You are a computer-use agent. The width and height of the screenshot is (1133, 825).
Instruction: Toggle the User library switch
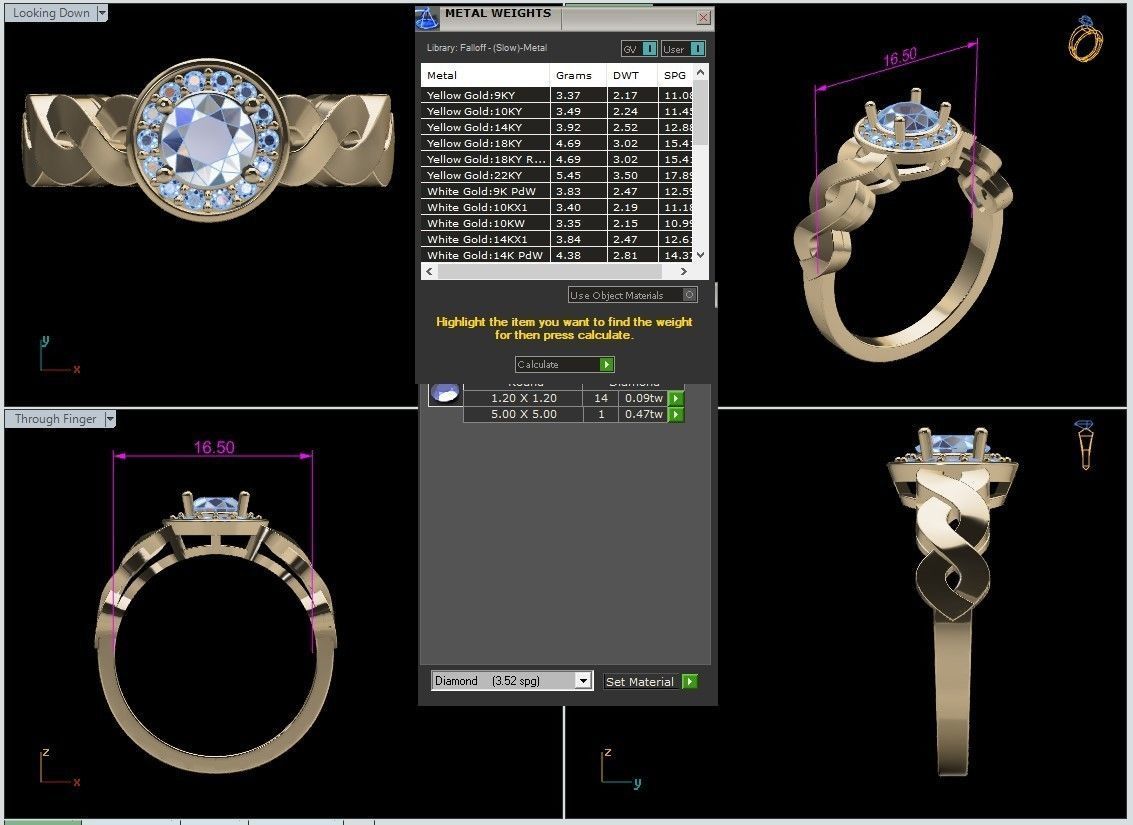point(683,48)
